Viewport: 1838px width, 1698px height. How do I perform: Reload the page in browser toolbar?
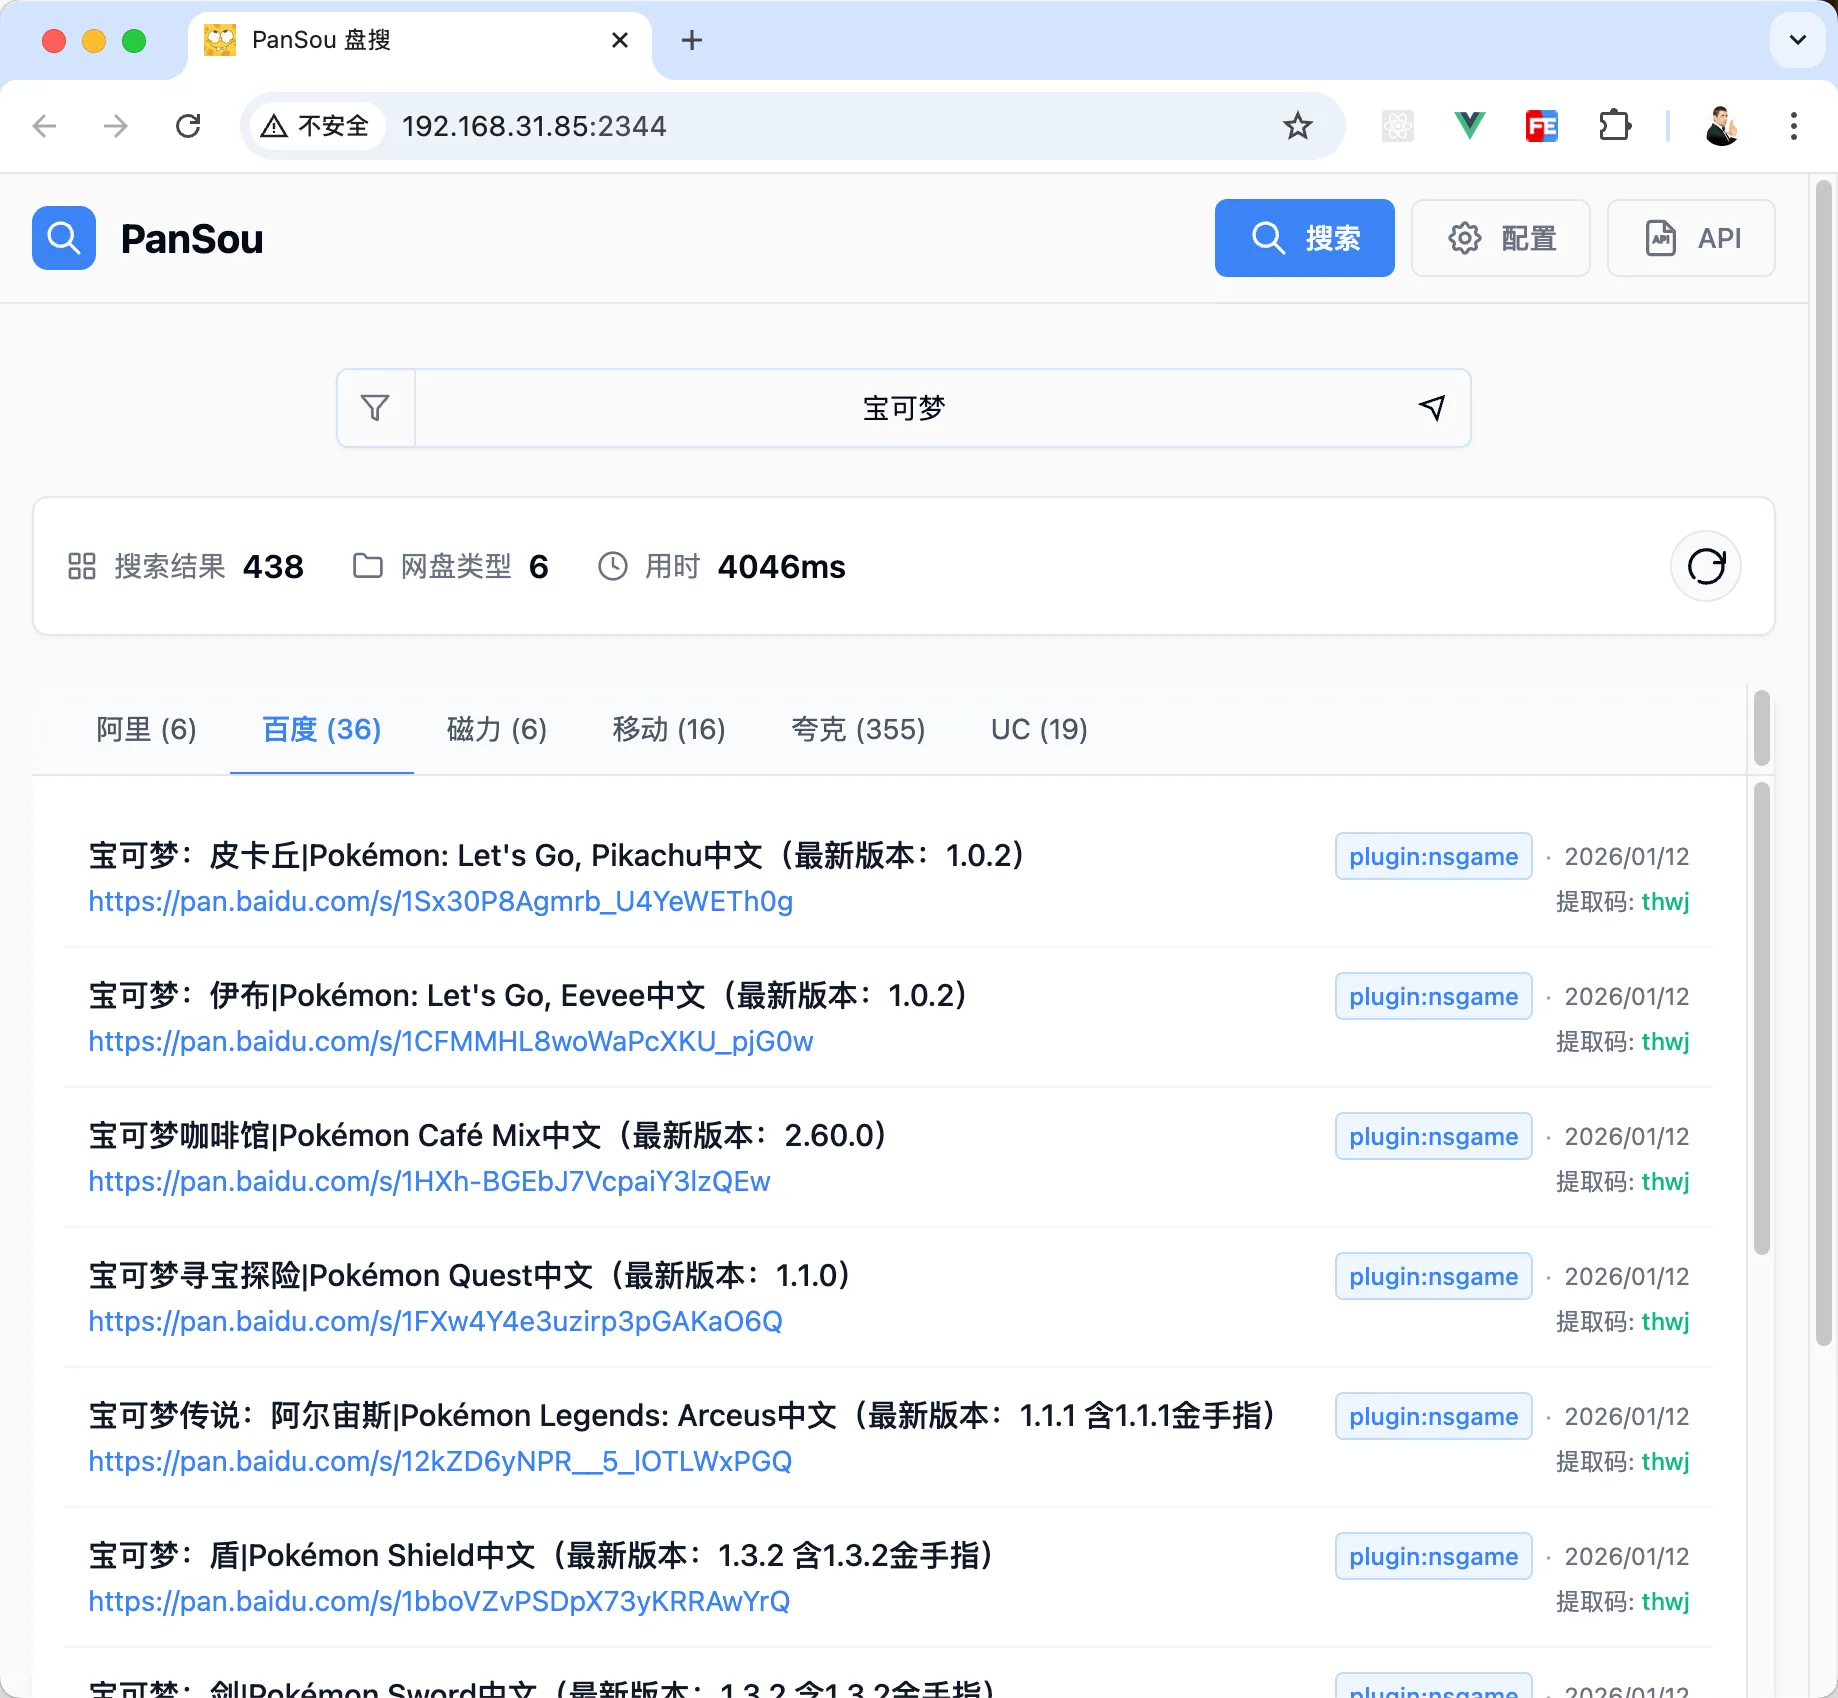(188, 126)
